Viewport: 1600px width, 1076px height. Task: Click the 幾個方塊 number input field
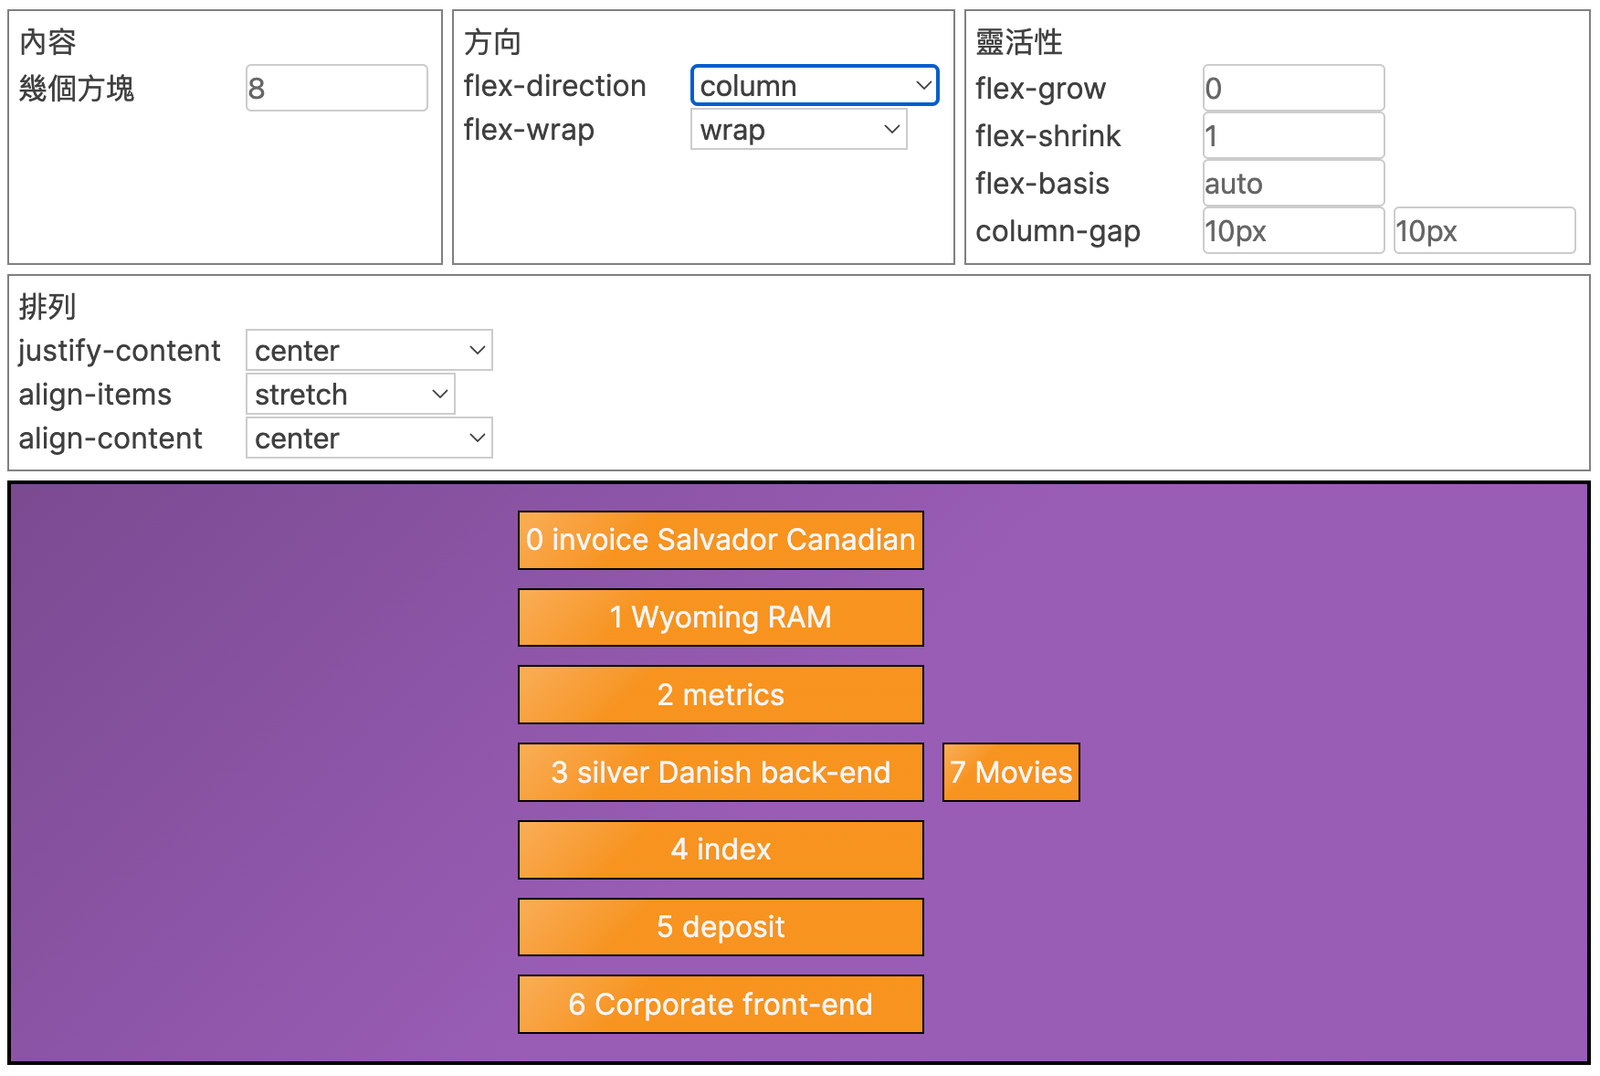[x=336, y=89]
